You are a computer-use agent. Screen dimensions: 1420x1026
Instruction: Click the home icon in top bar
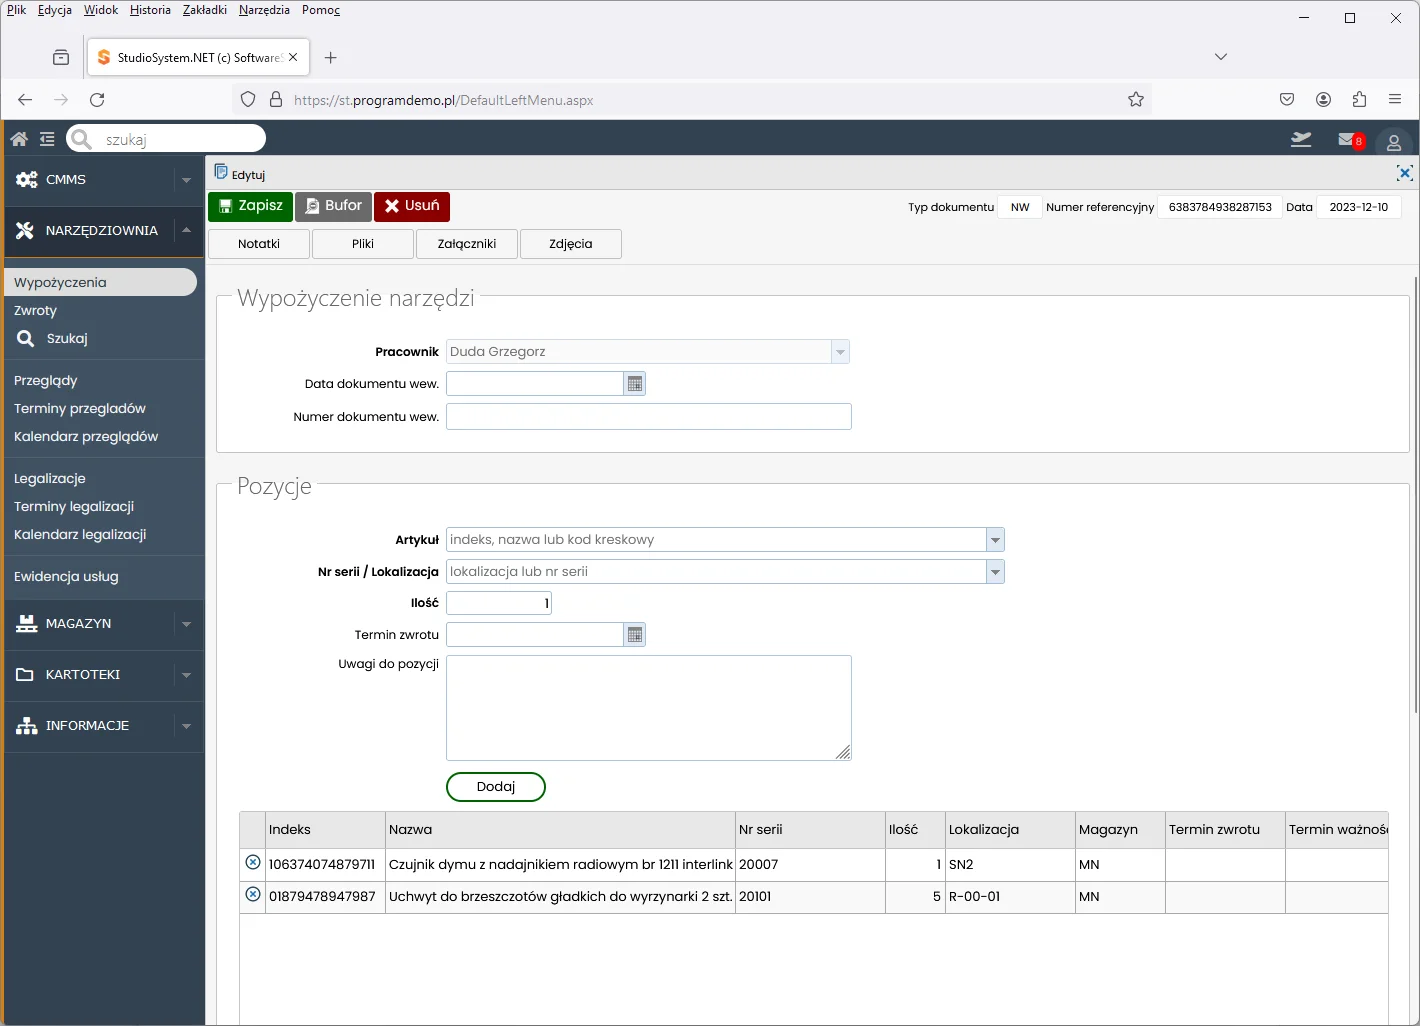19,139
